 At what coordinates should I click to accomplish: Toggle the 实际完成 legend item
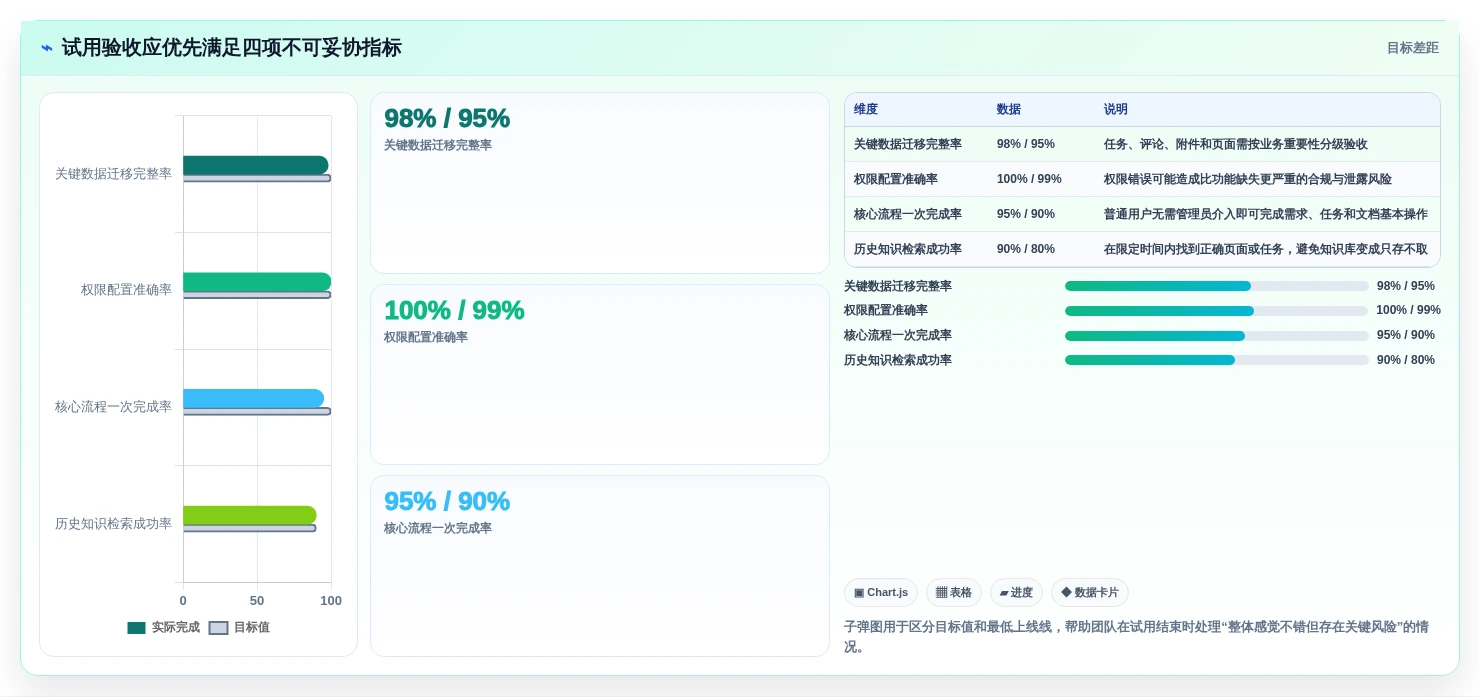tap(163, 628)
